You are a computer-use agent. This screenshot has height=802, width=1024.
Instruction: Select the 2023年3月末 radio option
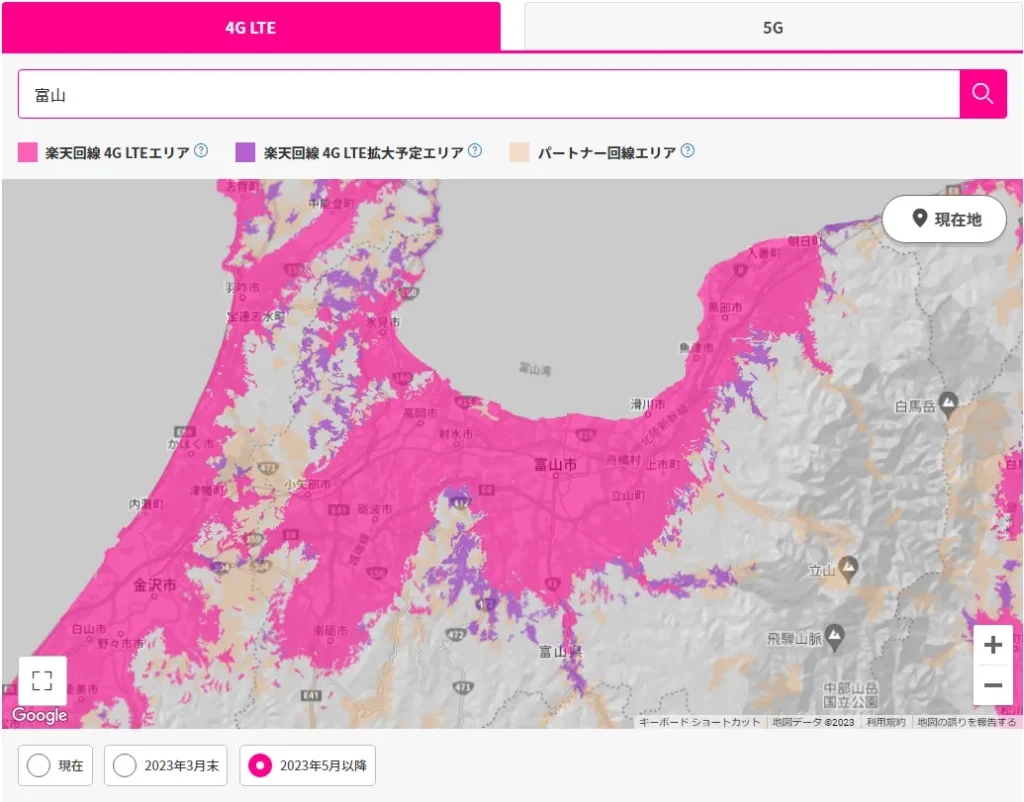[x=166, y=765]
